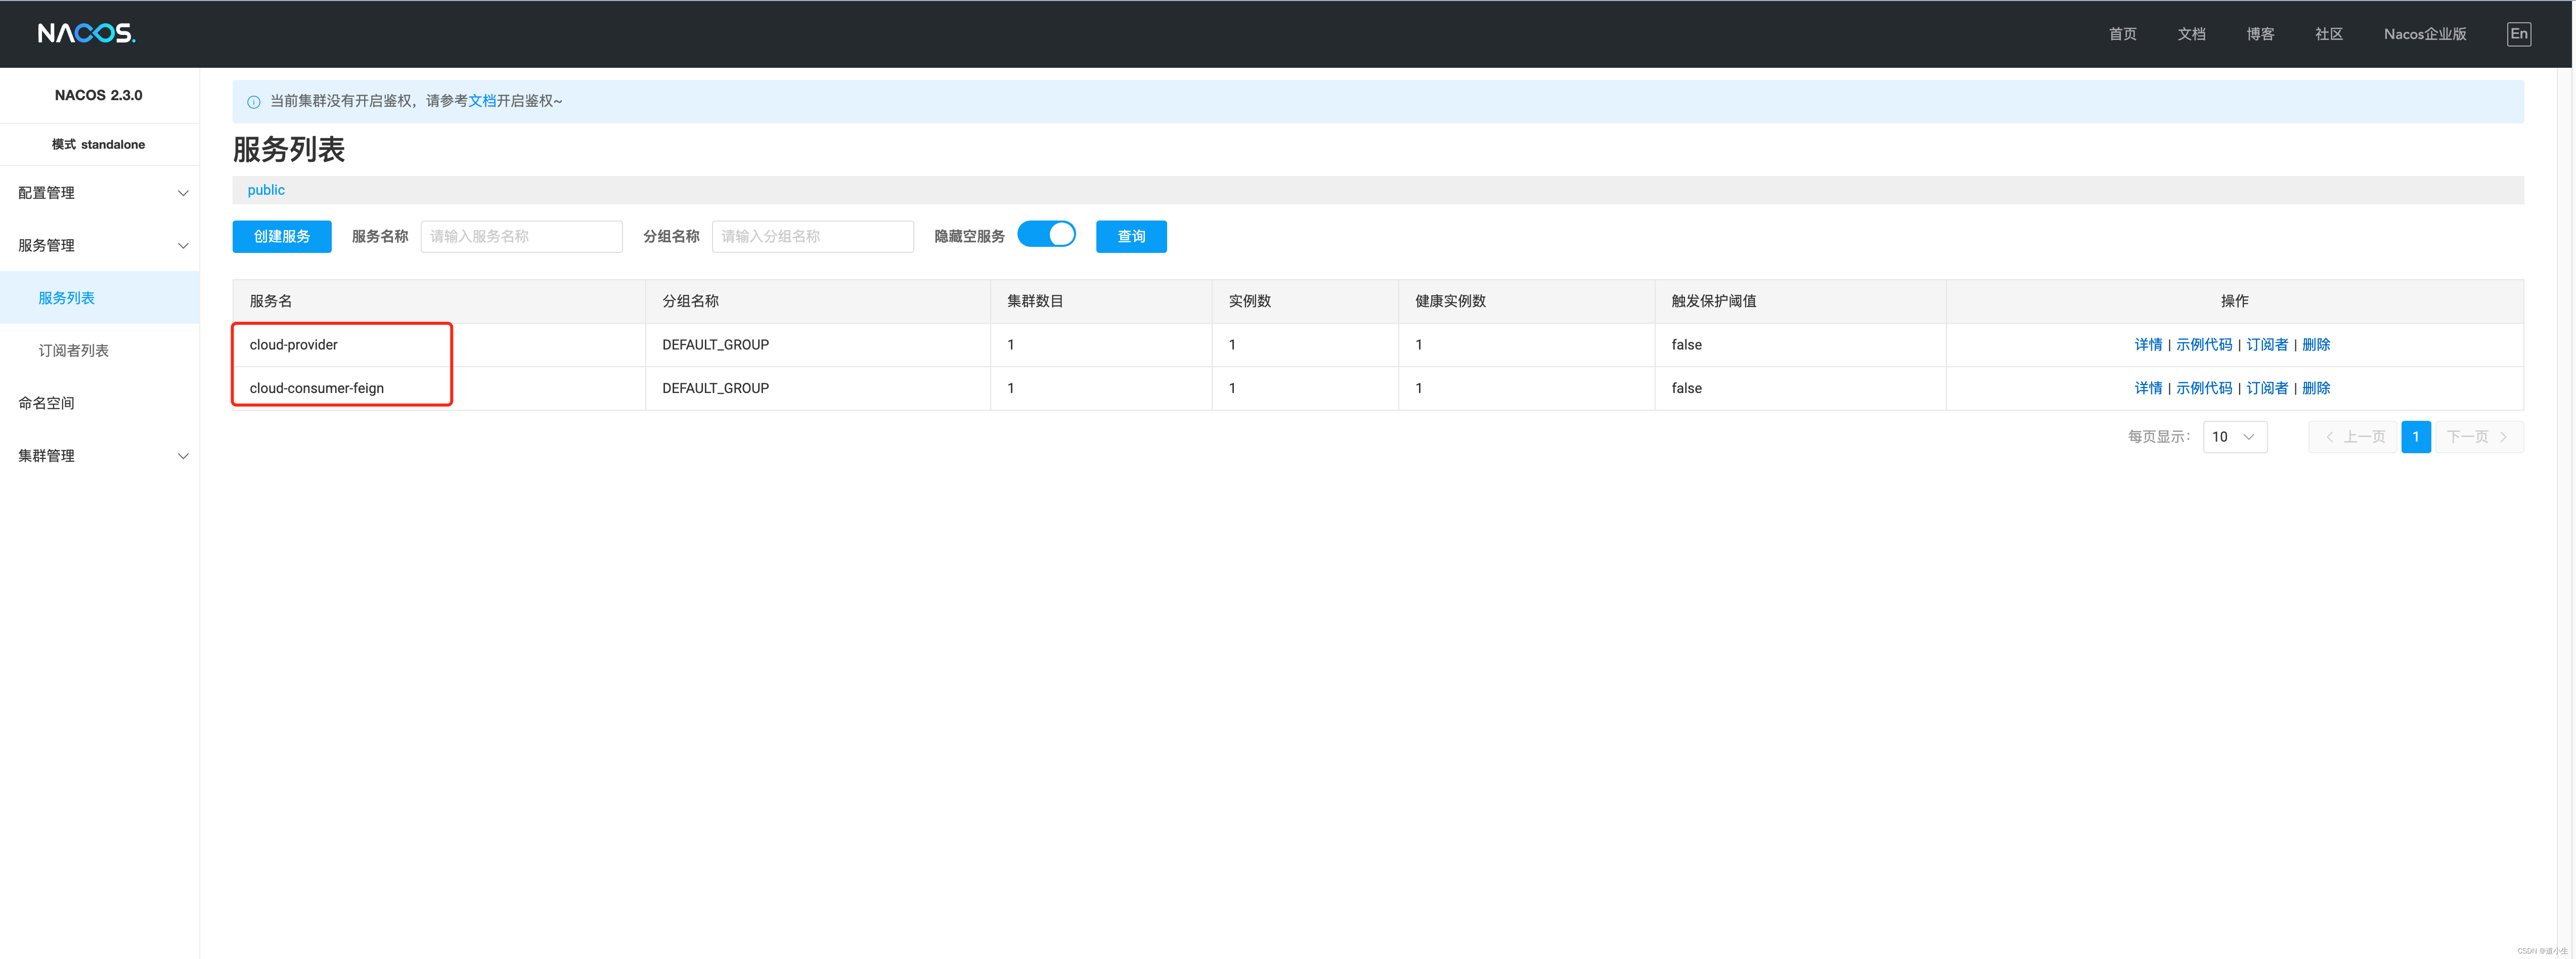Toggle the hide empty services switch

1046,235
